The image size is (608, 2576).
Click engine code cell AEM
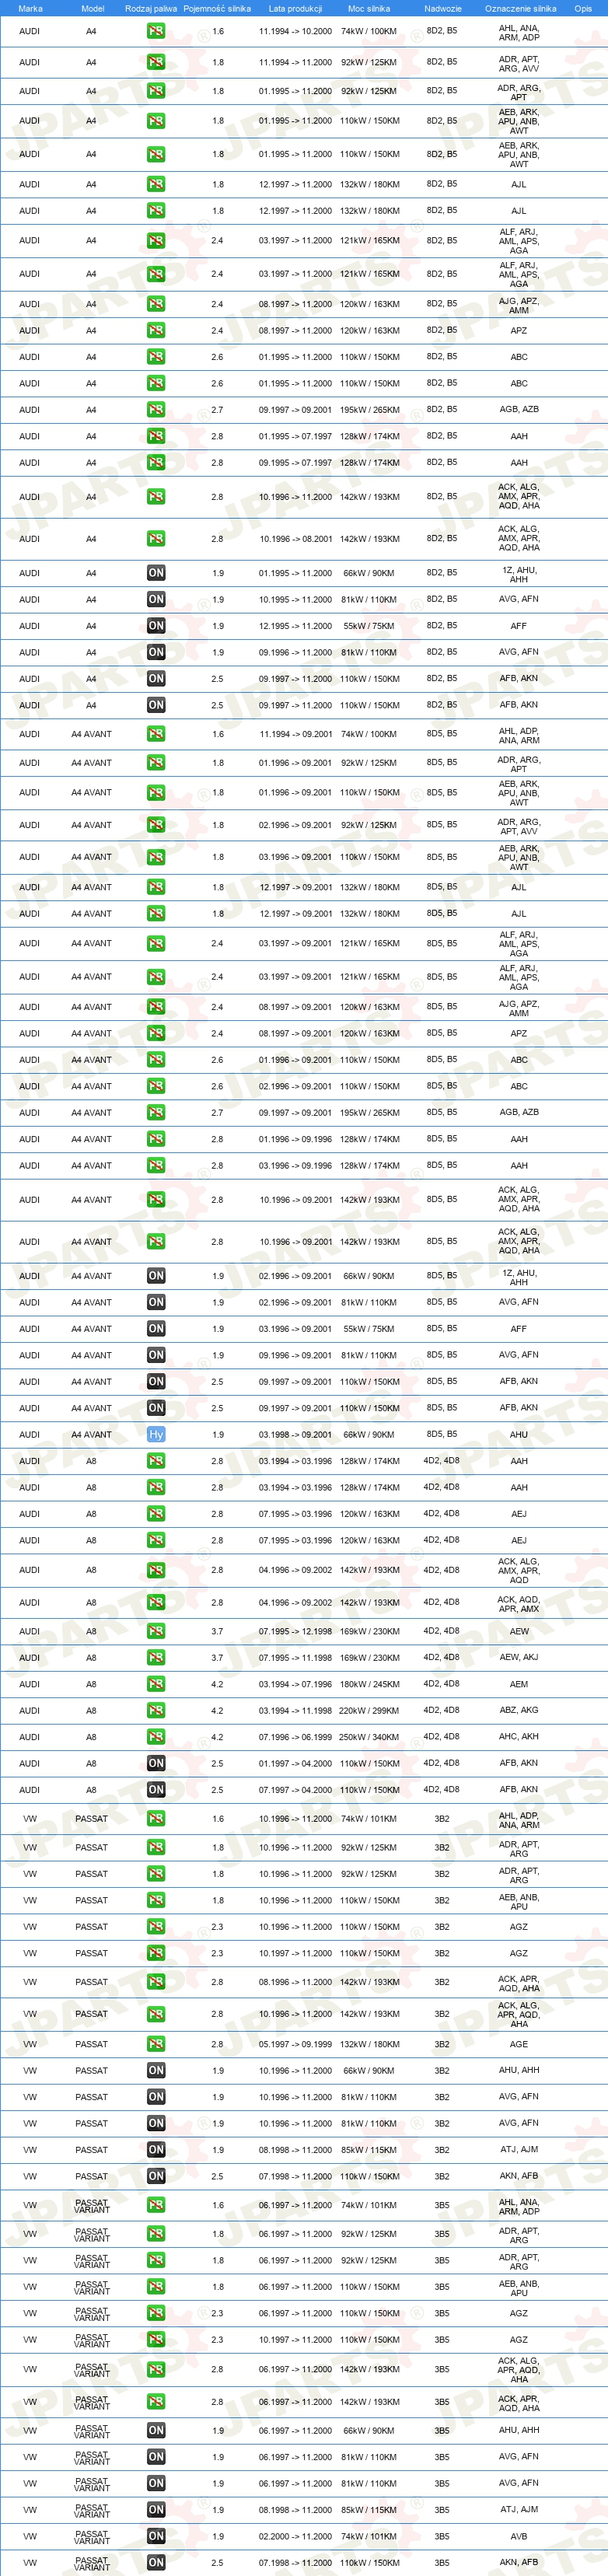tap(519, 1684)
